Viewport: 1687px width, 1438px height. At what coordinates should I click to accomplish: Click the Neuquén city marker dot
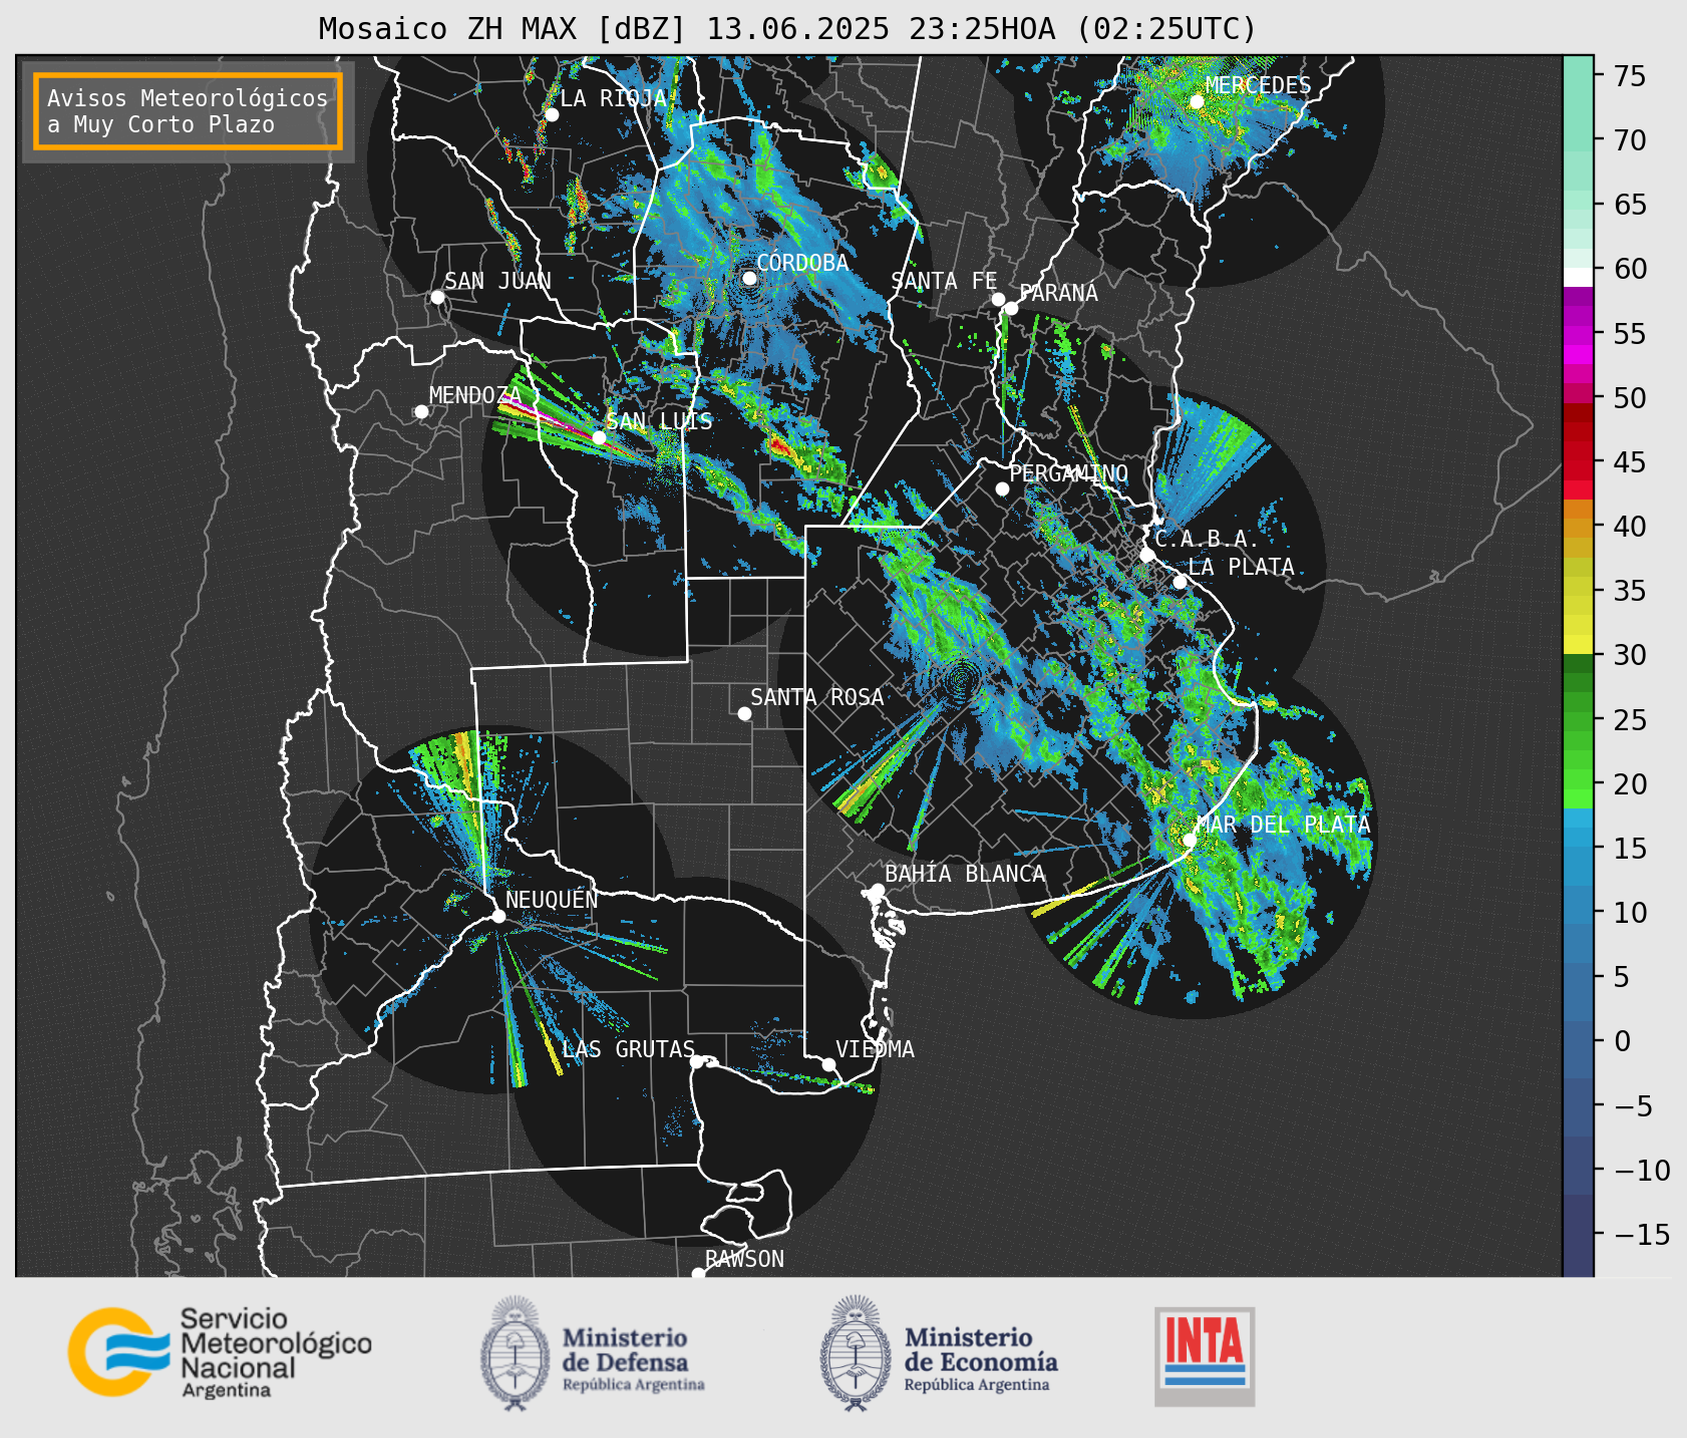click(x=498, y=916)
